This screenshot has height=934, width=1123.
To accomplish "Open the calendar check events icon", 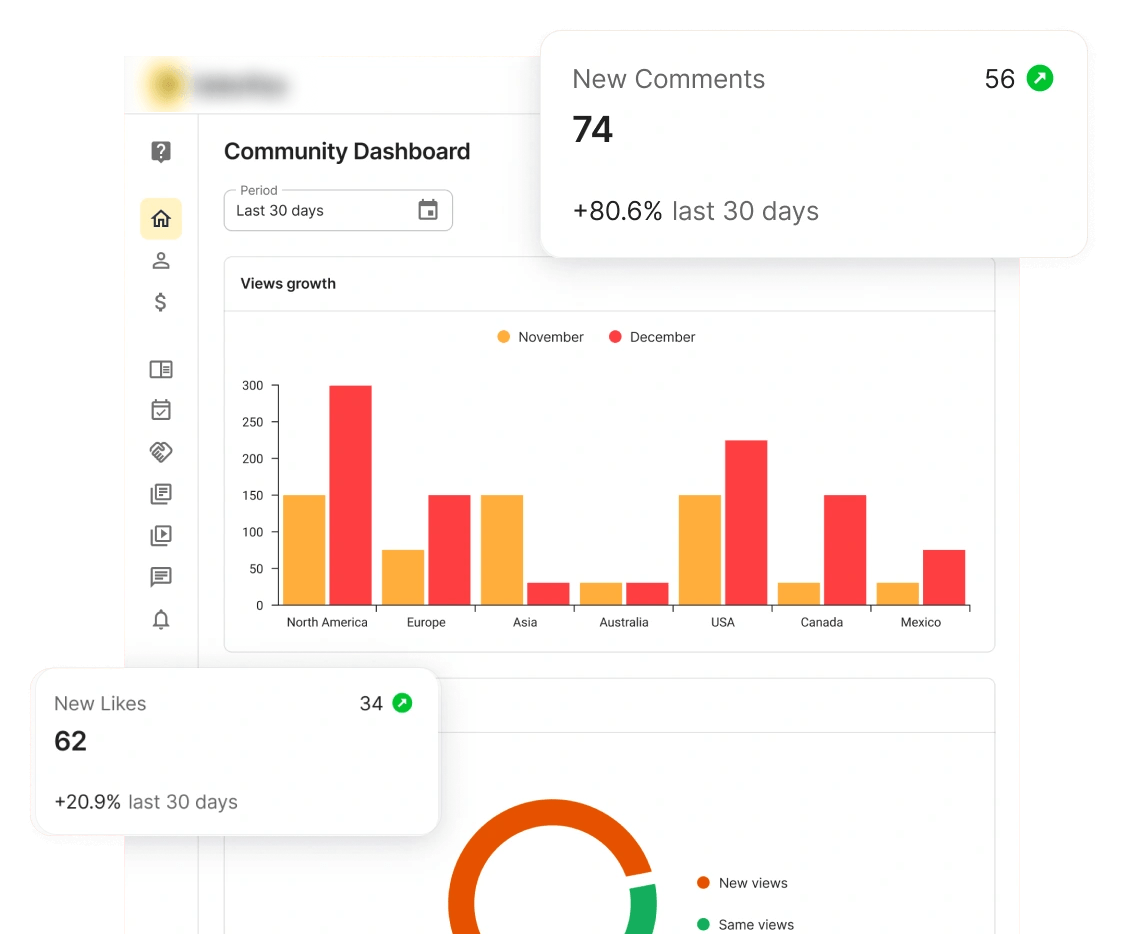I will [x=161, y=410].
